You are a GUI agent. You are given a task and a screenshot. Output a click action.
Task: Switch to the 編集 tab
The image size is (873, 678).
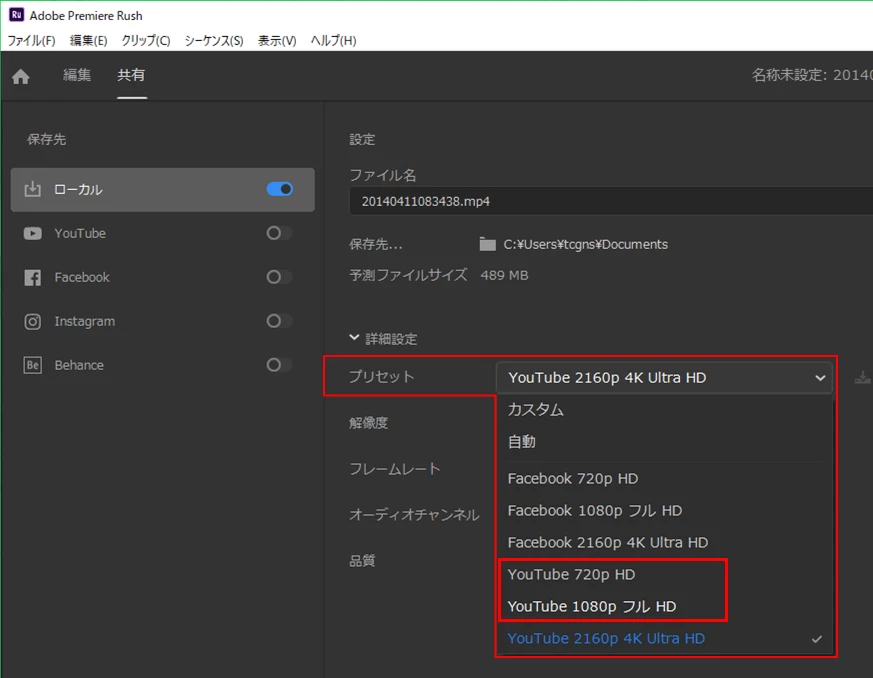click(77, 75)
